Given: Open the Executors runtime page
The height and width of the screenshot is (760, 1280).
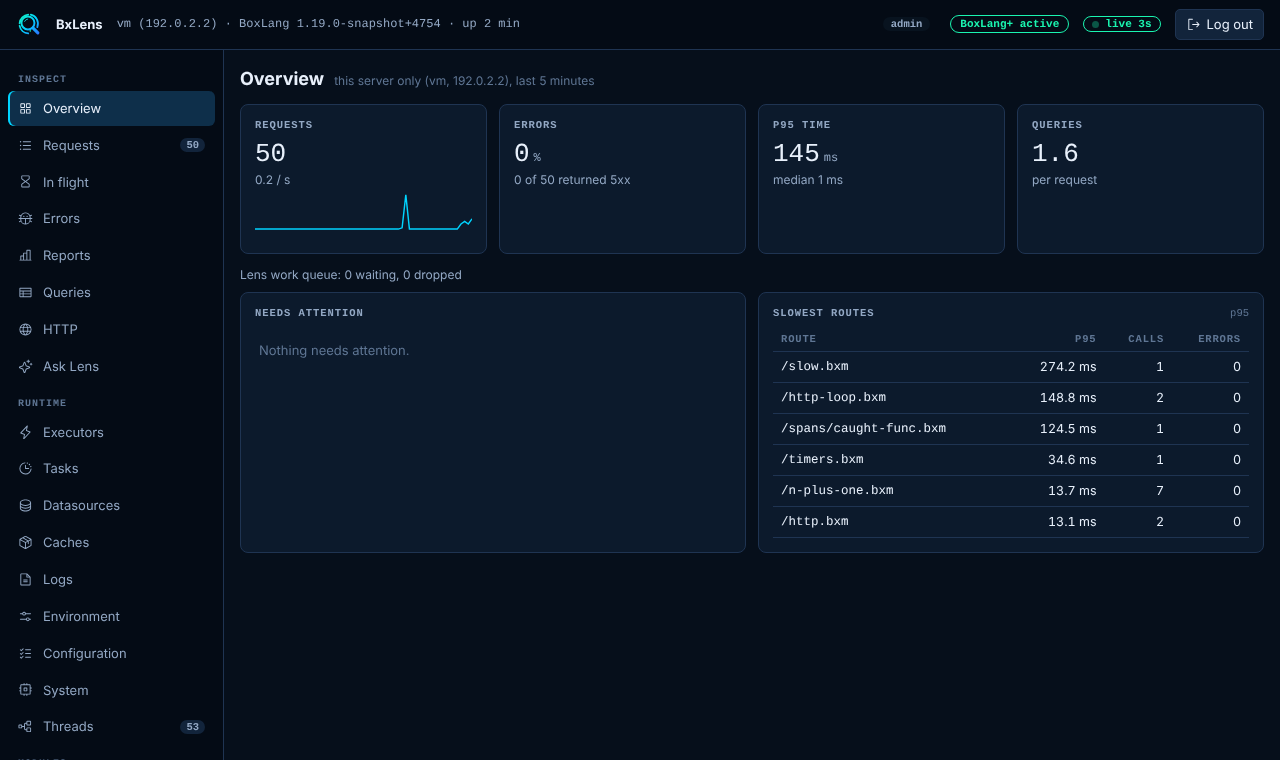Looking at the screenshot, I should tap(111, 432).
